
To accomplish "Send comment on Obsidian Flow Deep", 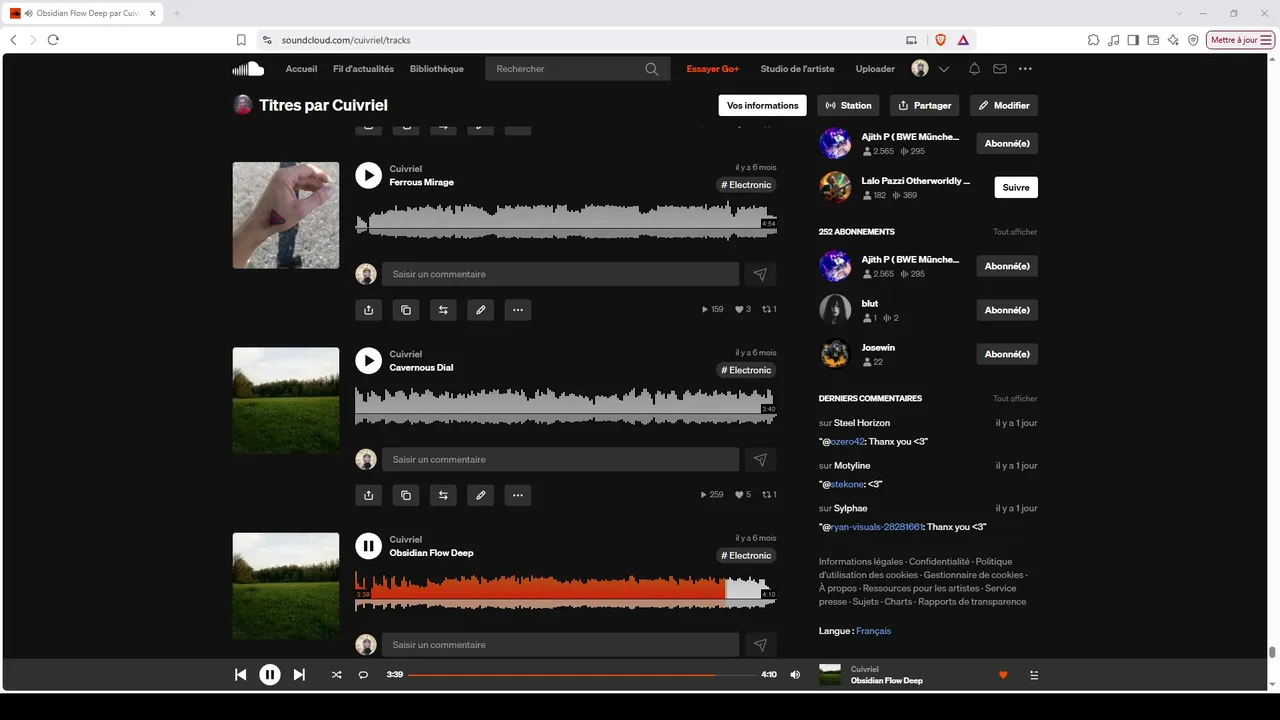I will click(760, 645).
